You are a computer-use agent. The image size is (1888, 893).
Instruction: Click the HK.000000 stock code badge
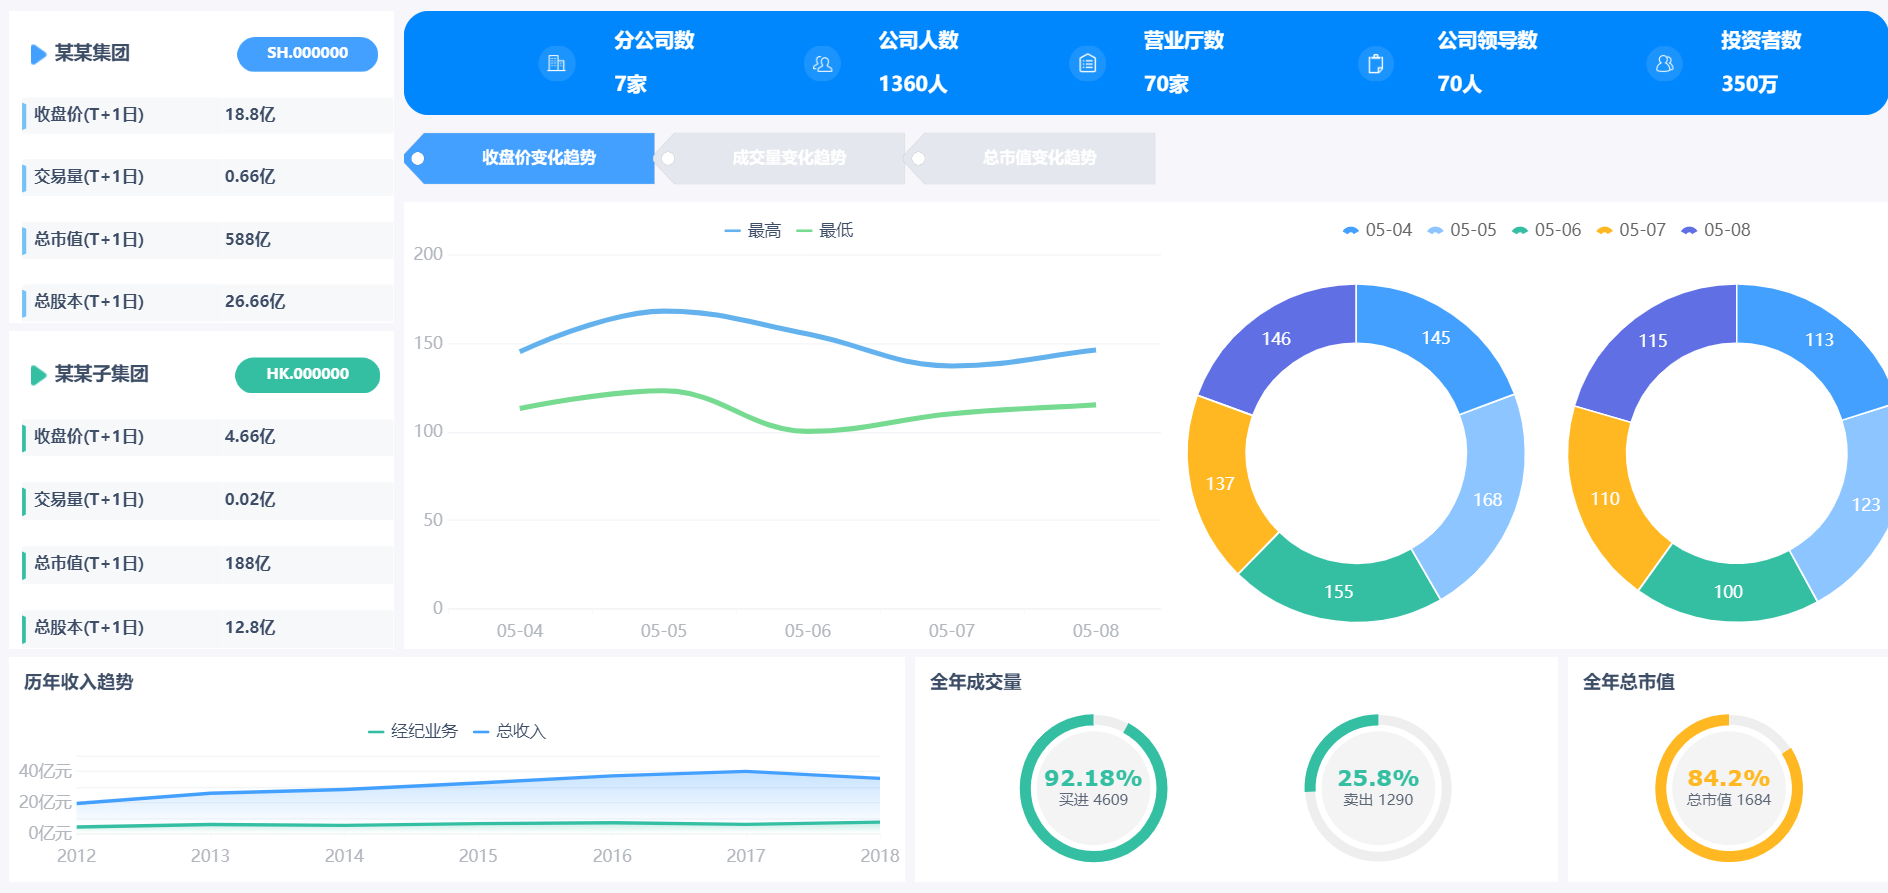tap(307, 375)
